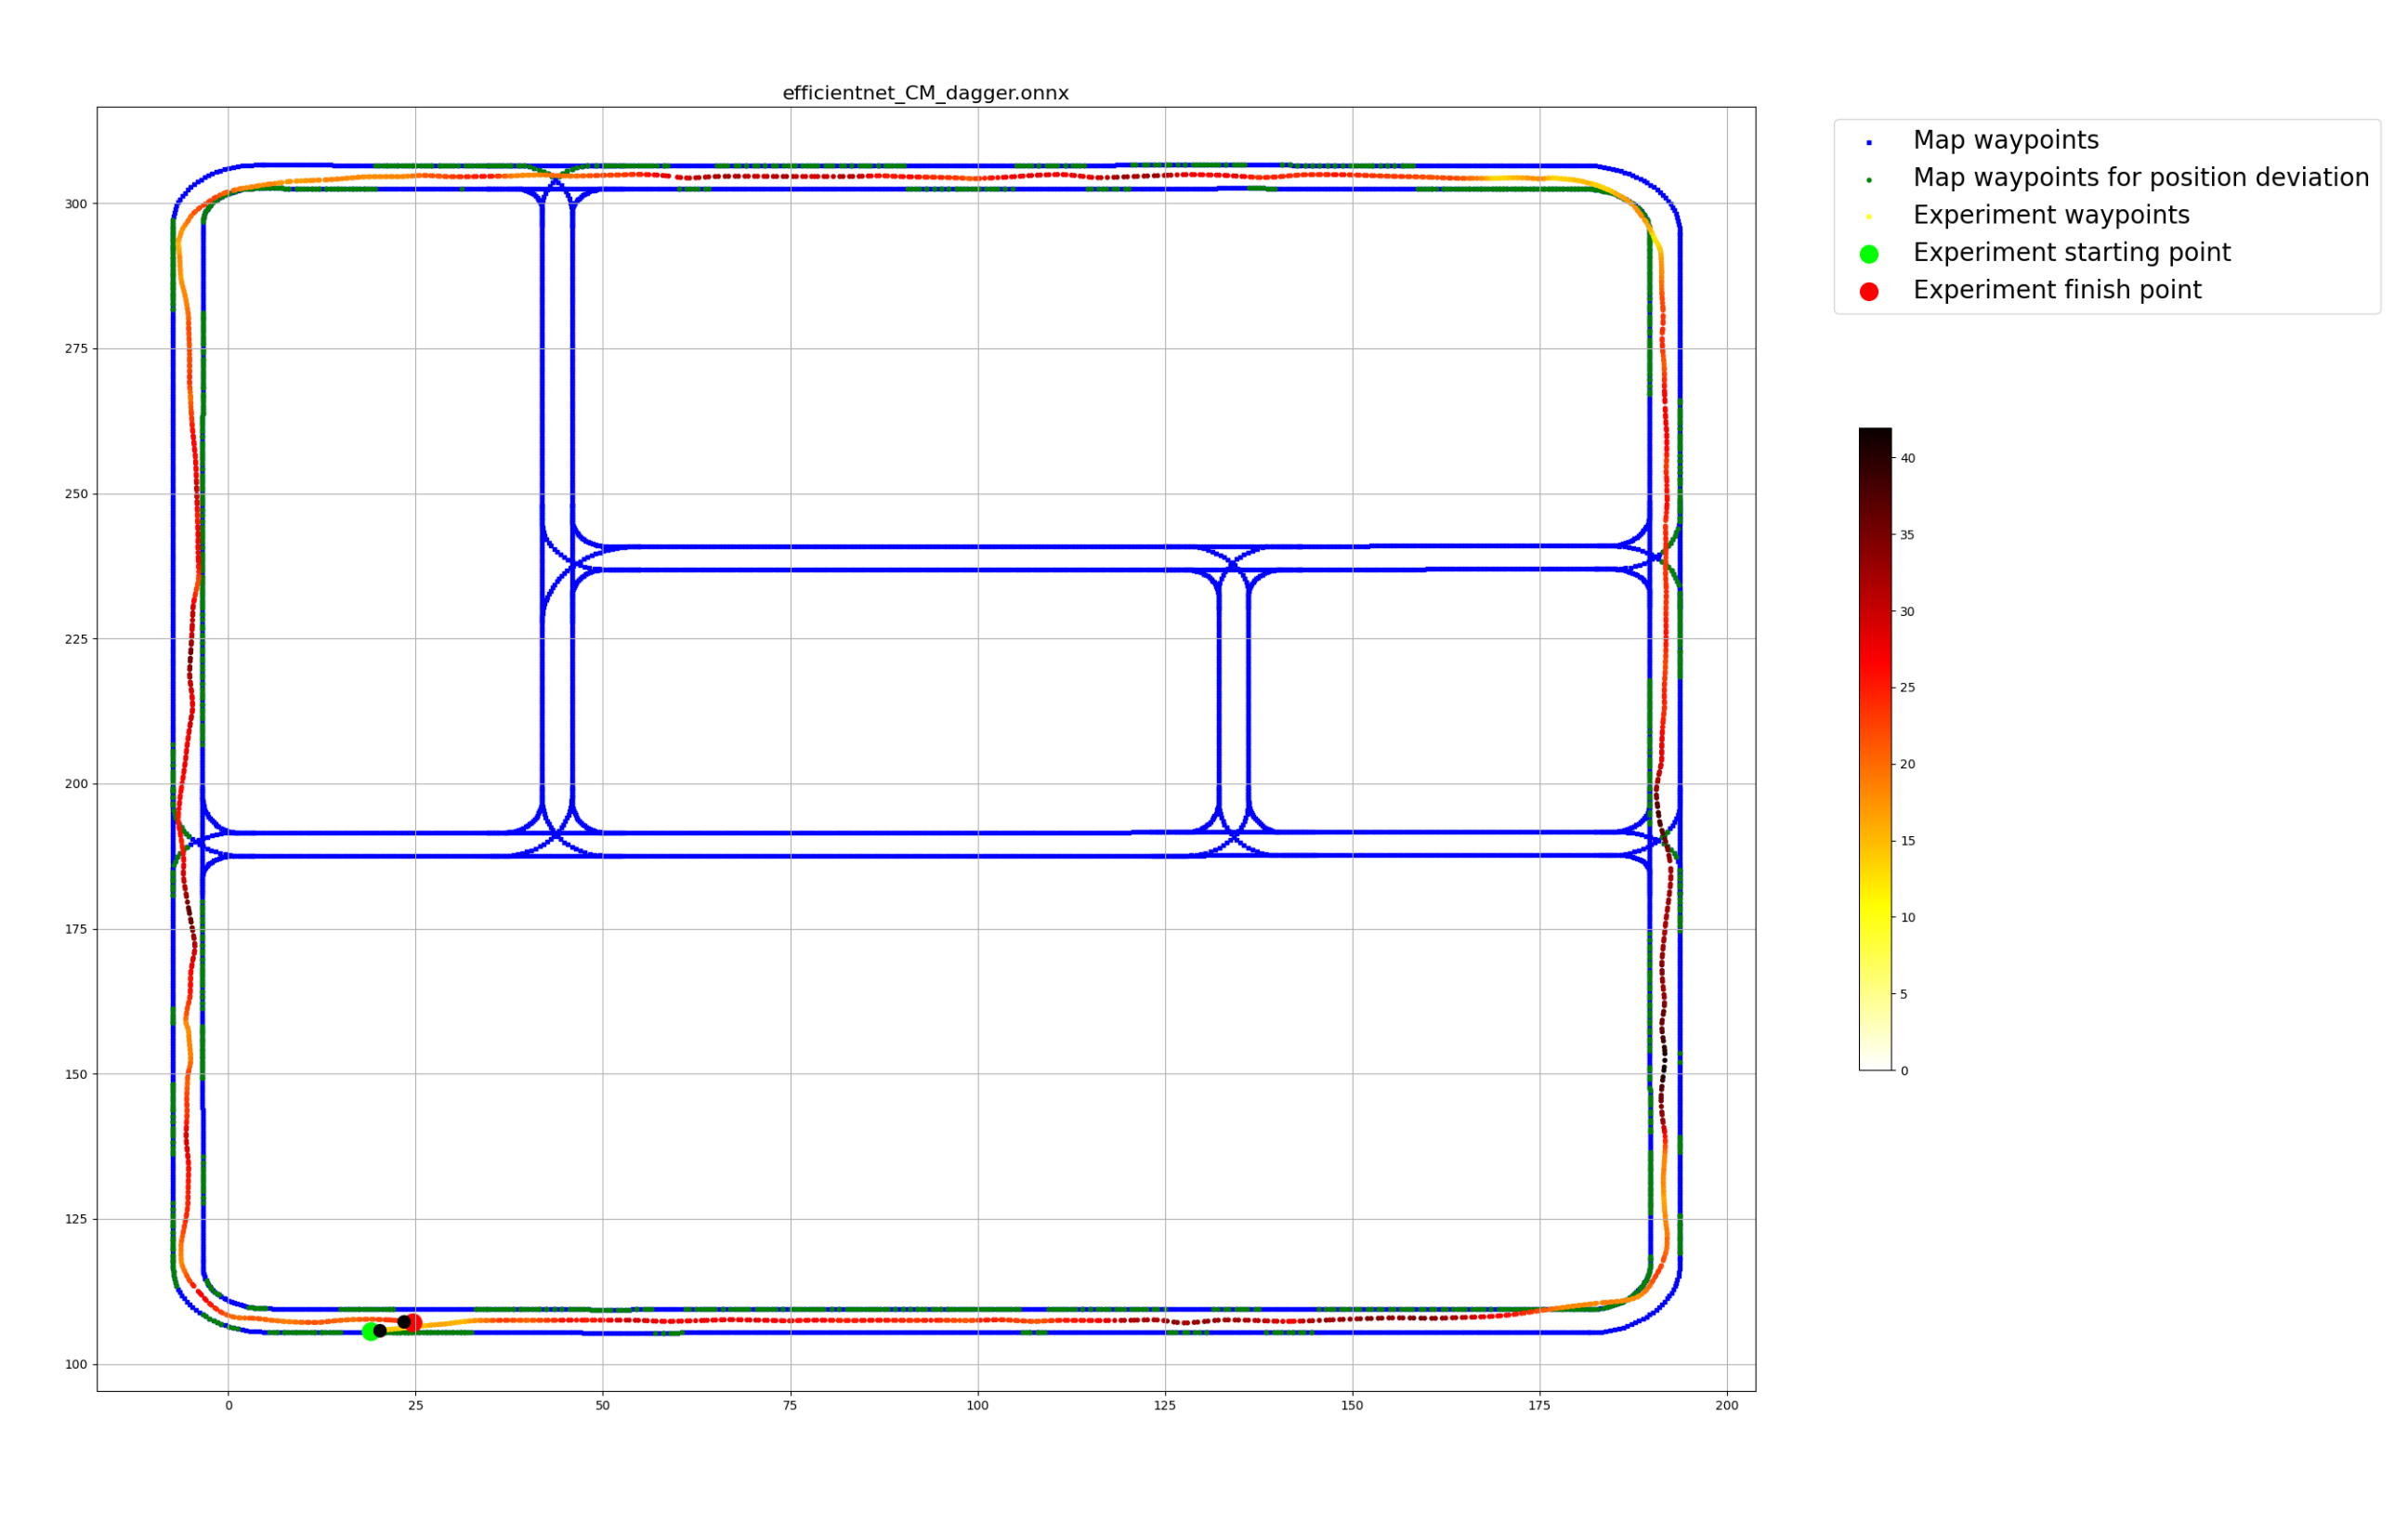Click the x-axis tick label 100
The image size is (2408, 1521).
977,1405
